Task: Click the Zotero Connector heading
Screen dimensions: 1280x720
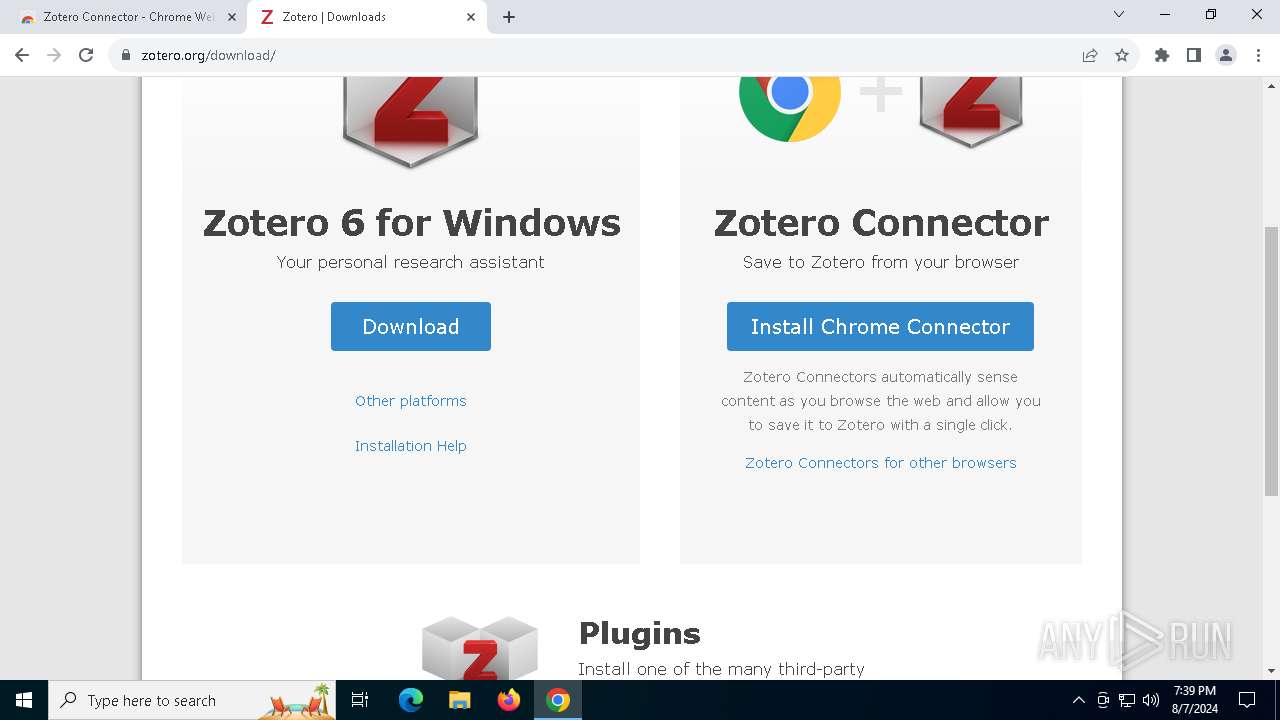Action: tap(881, 222)
